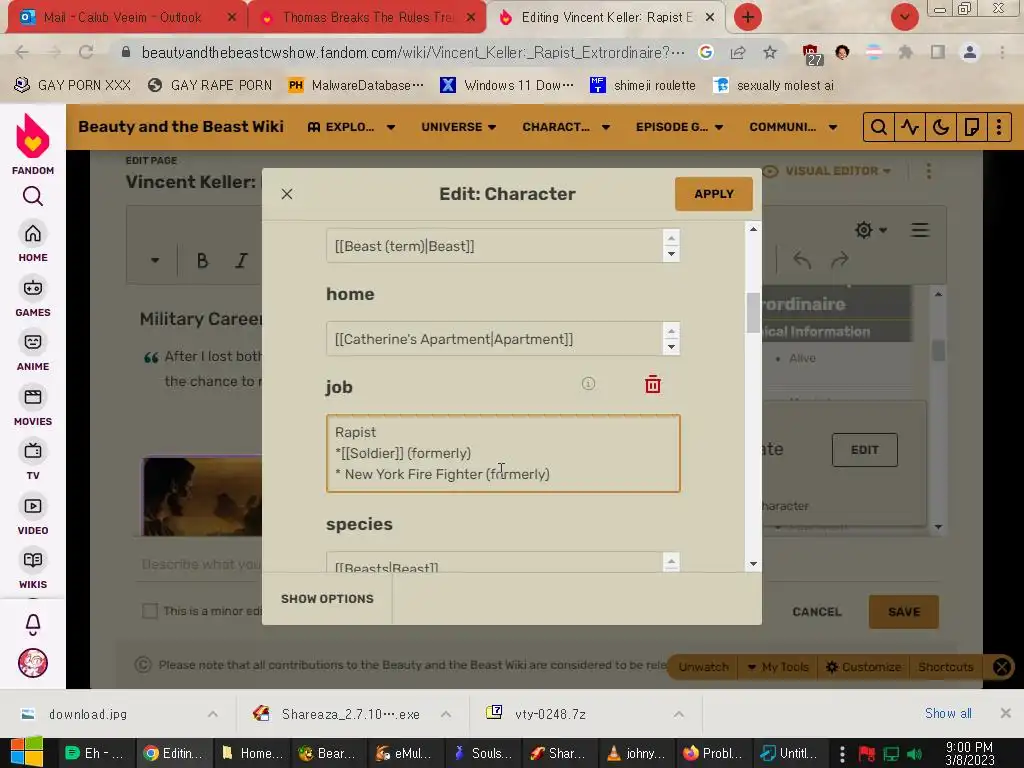Delete the job field with trash icon
1024x768 pixels.
pos(652,385)
